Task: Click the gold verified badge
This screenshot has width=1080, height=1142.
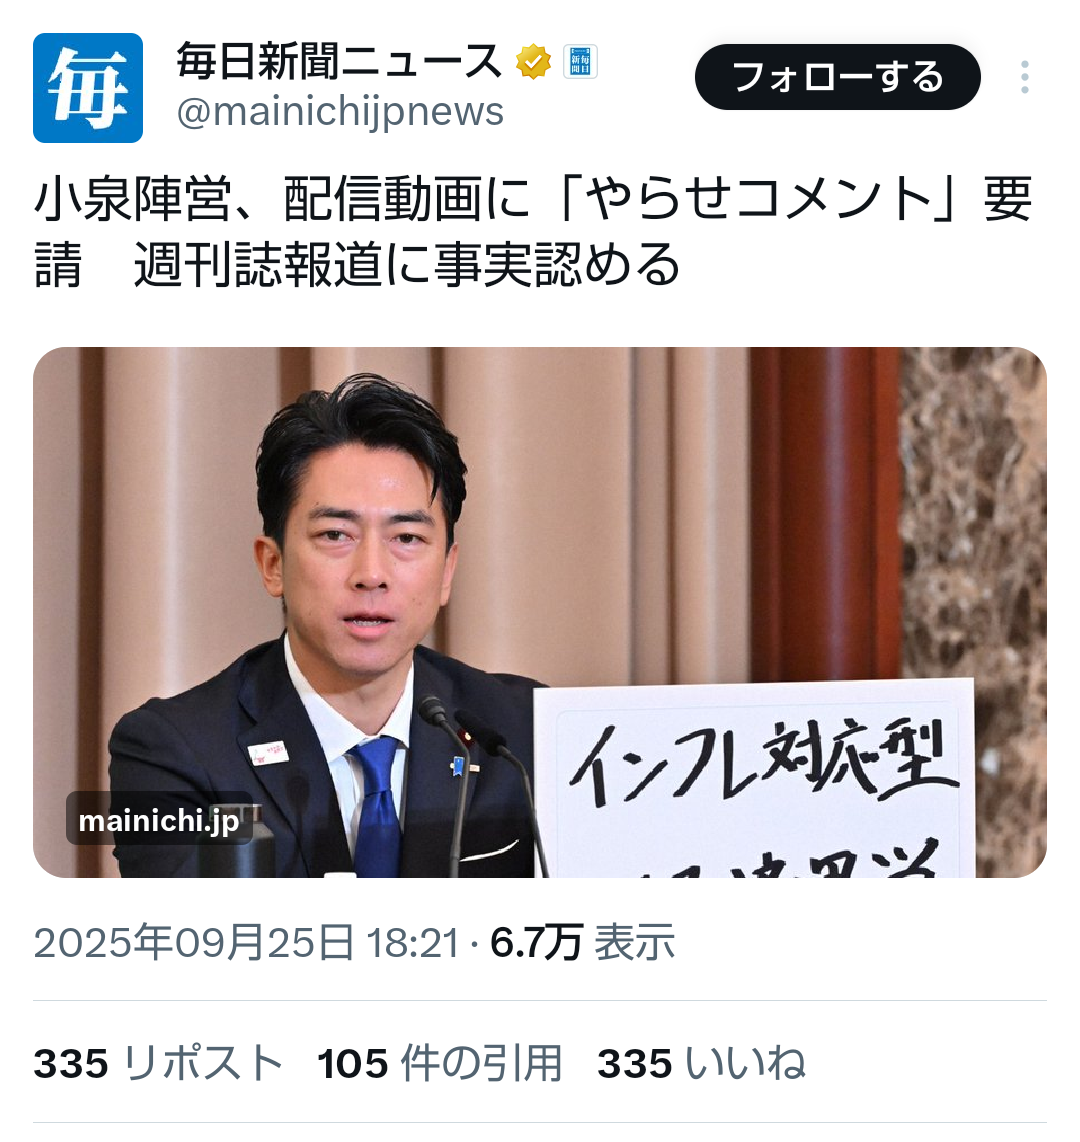Action: pos(534,61)
